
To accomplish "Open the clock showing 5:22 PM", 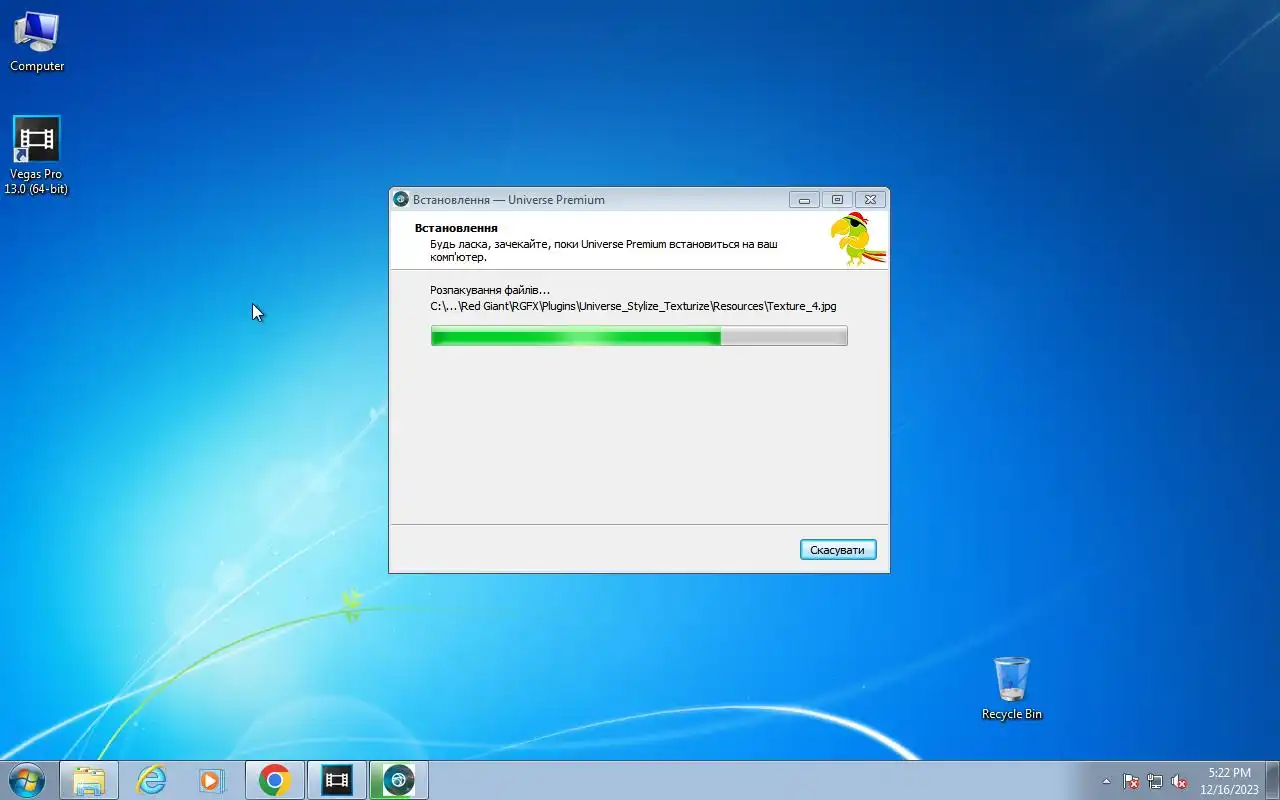I will point(1229,781).
